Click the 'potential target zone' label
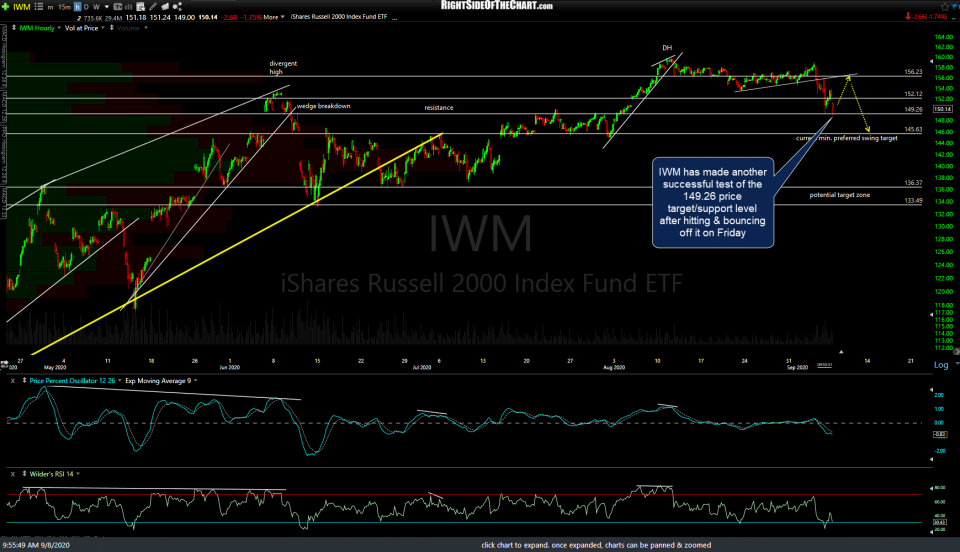 (x=839, y=195)
